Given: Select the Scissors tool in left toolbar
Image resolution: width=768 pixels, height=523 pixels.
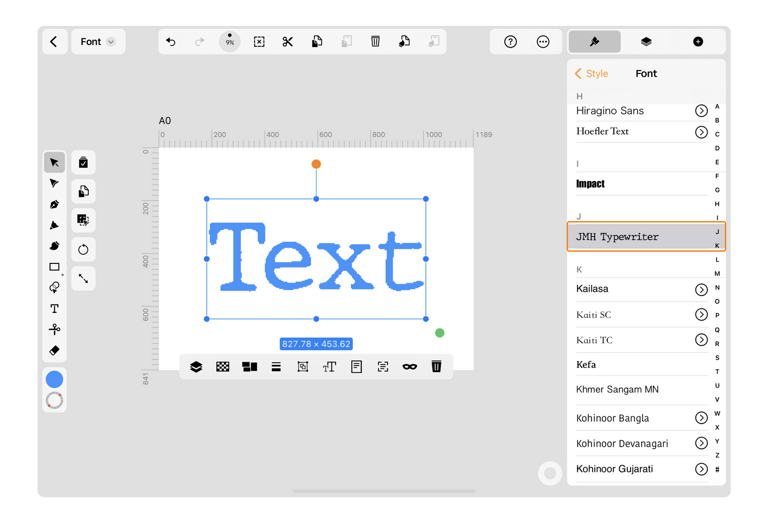Looking at the screenshot, I should point(54,329).
